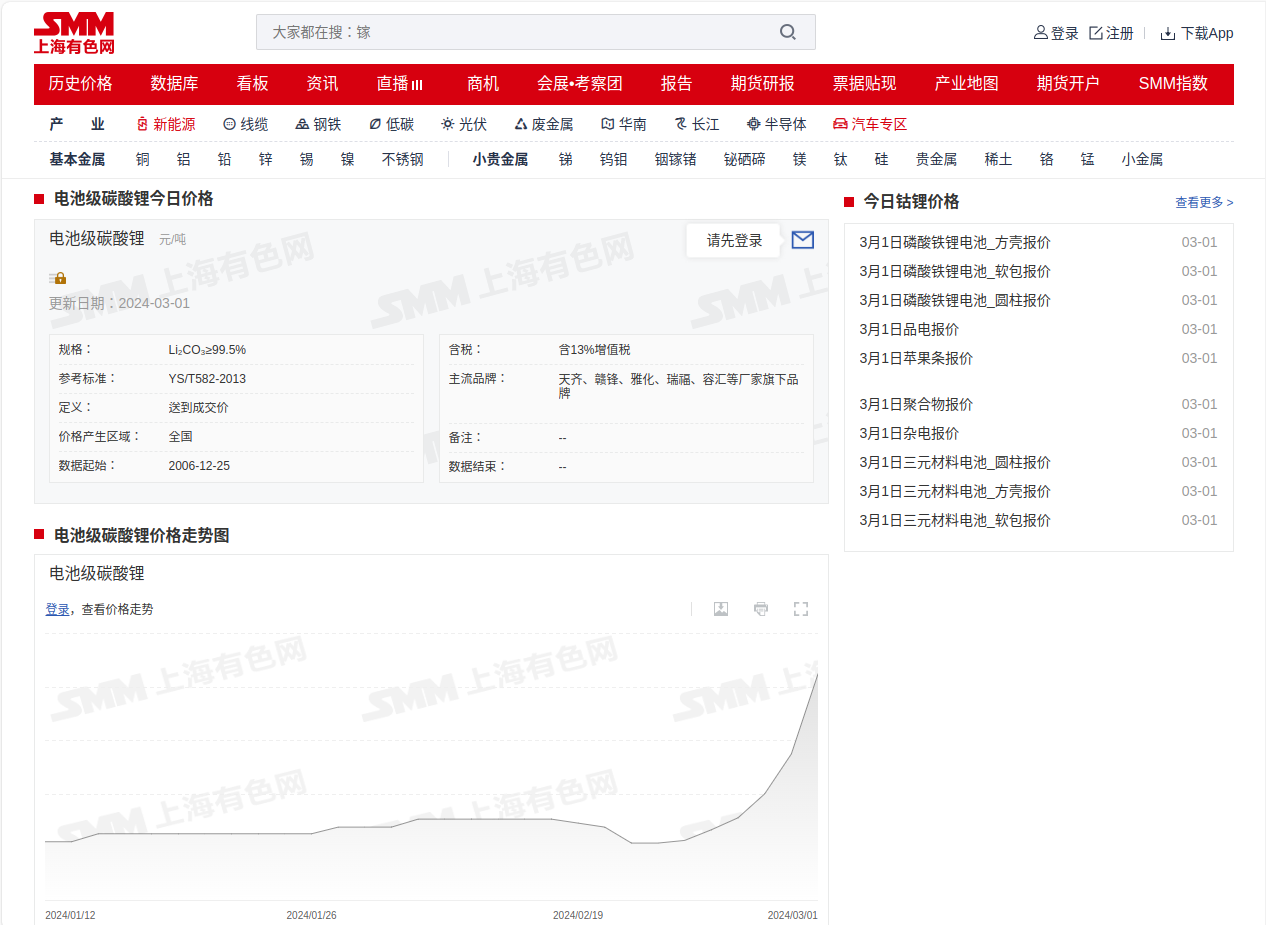
Task: Open the 新能源 industry section
Action: [x=166, y=124]
